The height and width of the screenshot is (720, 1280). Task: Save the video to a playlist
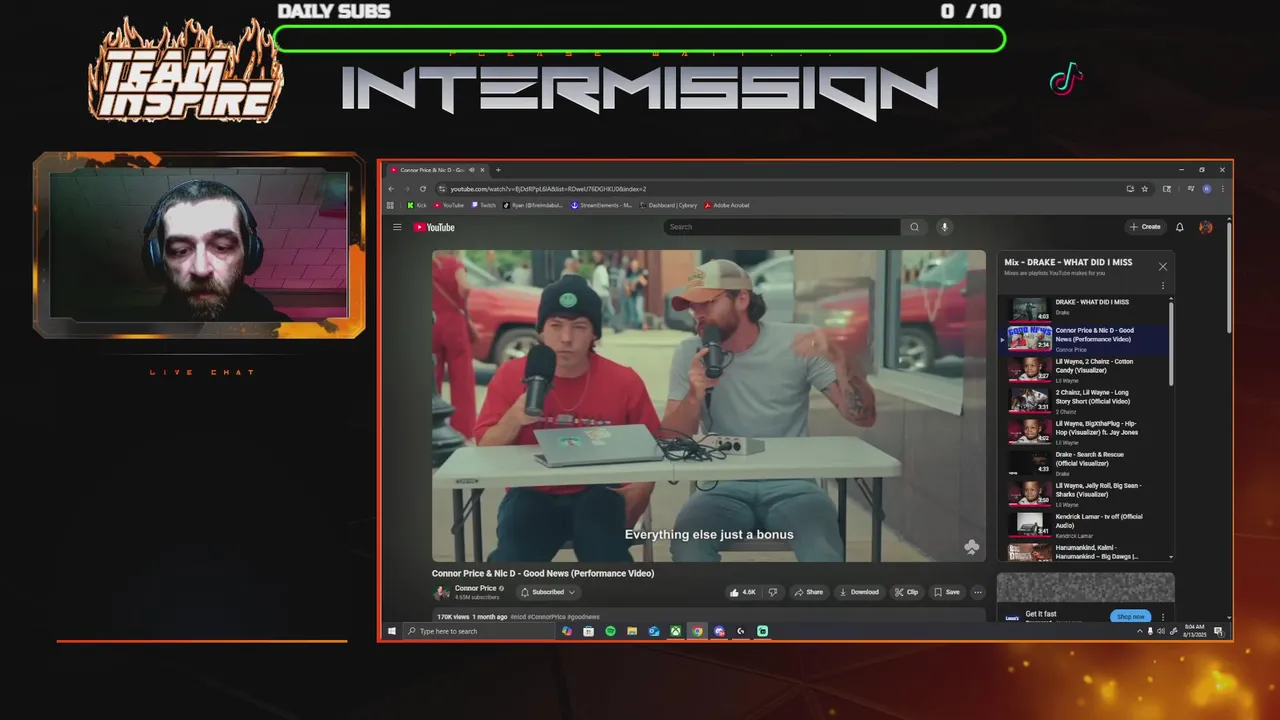pyautogui.click(x=947, y=592)
